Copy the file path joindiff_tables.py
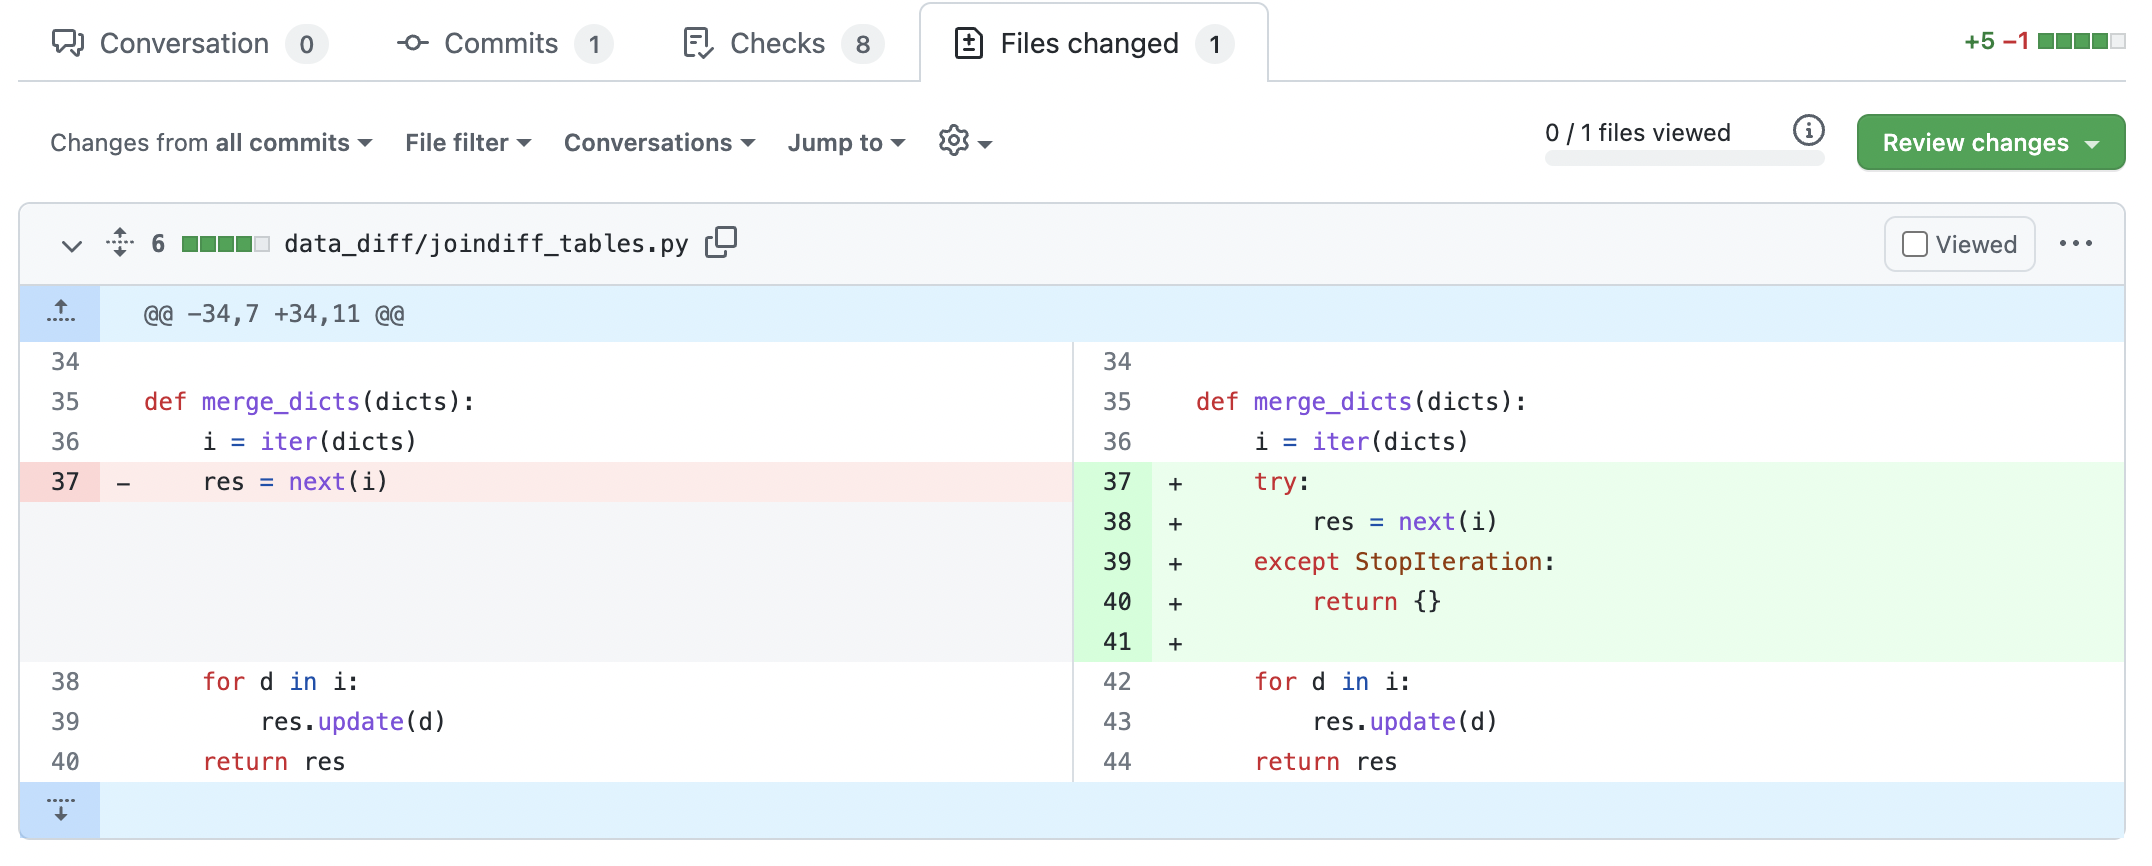 pyautogui.click(x=721, y=242)
